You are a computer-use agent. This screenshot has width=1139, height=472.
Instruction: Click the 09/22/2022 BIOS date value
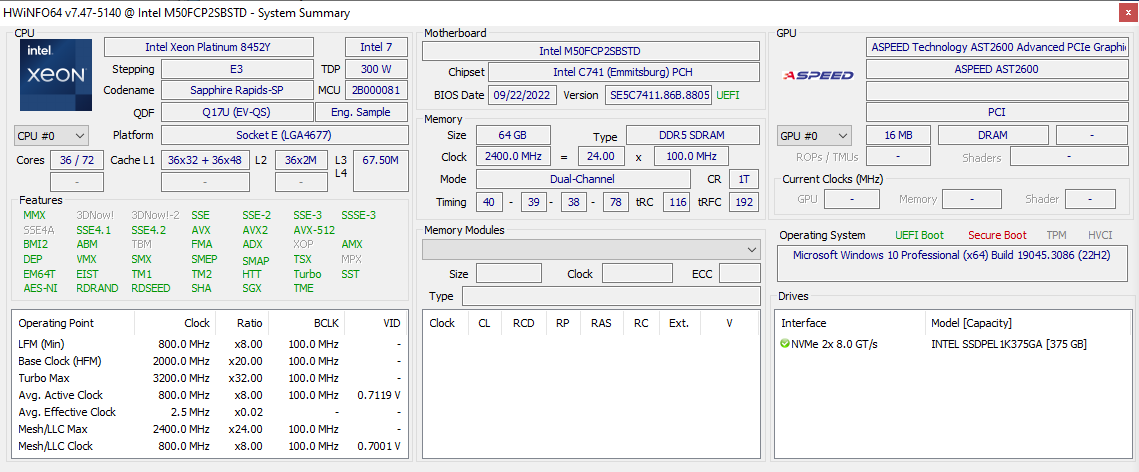(x=523, y=95)
